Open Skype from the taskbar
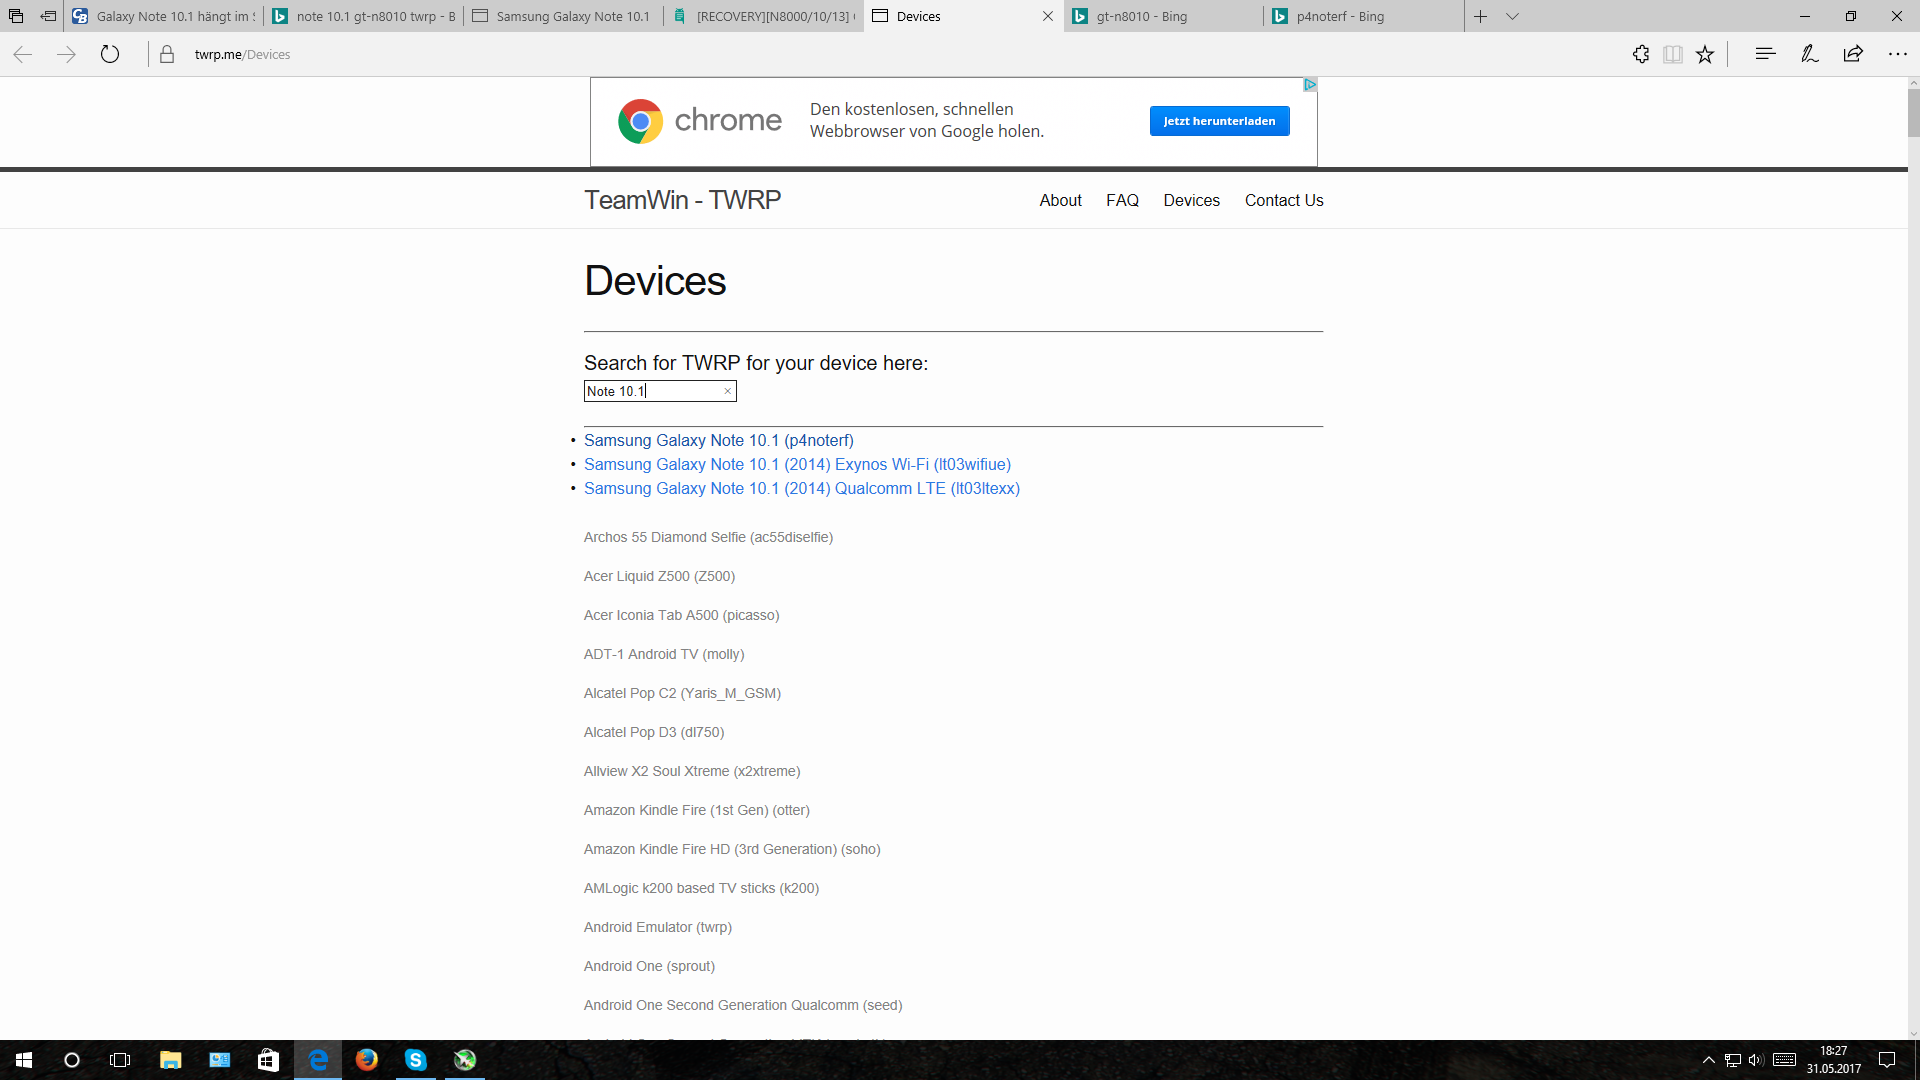Viewport: 1920px width, 1080px height. (x=415, y=1060)
